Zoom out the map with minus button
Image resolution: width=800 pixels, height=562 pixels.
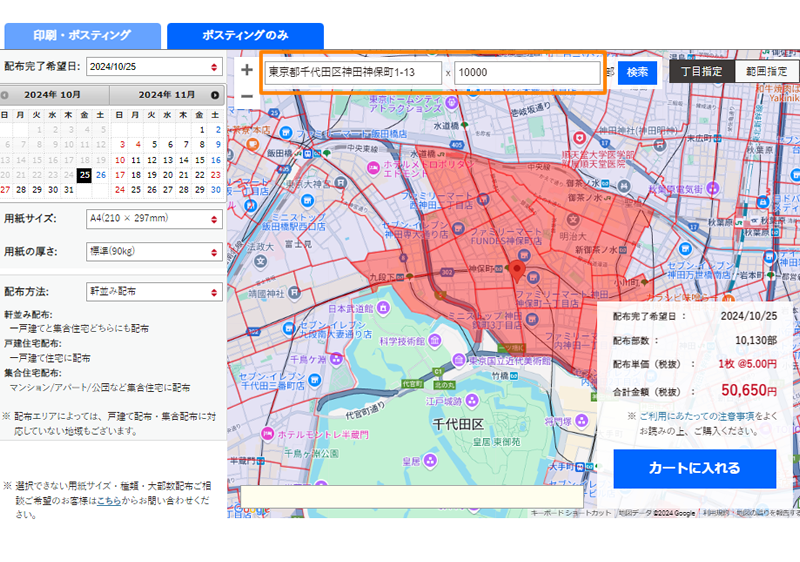(x=246, y=97)
